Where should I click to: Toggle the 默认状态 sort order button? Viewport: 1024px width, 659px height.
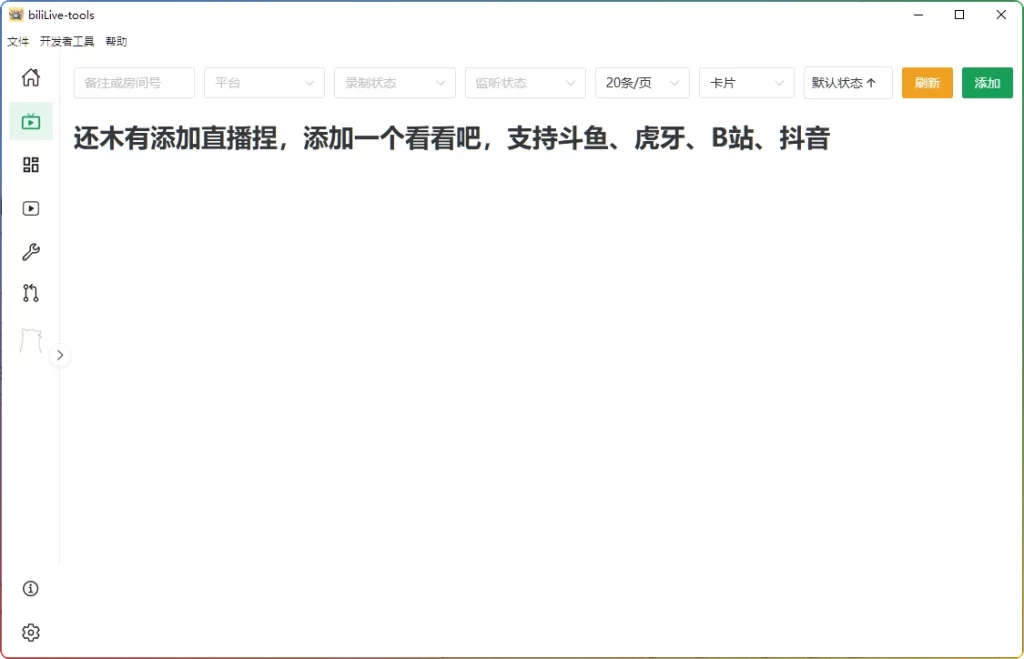click(847, 83)
